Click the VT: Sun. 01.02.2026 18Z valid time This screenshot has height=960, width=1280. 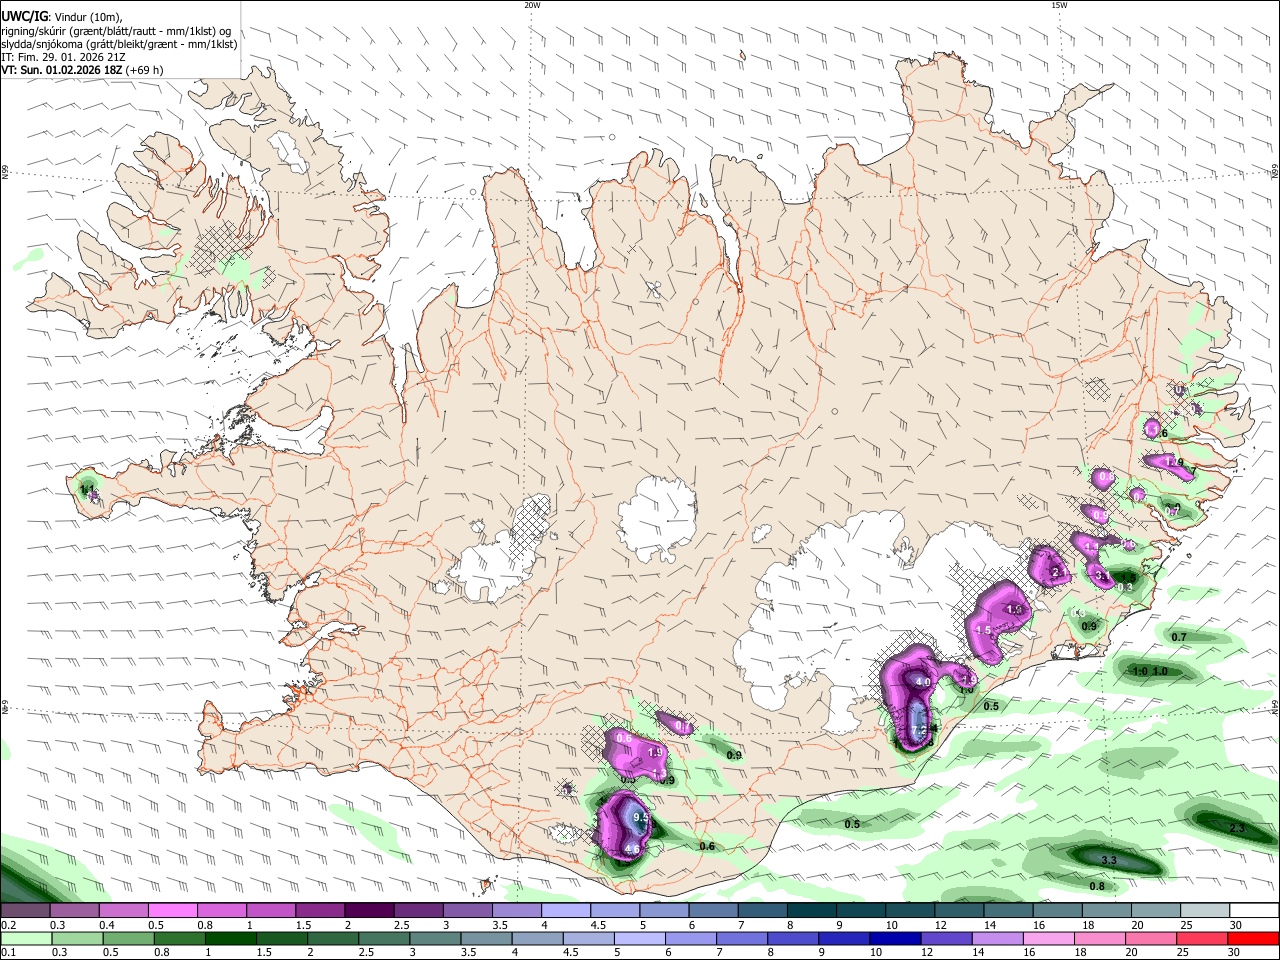[62, 70]
